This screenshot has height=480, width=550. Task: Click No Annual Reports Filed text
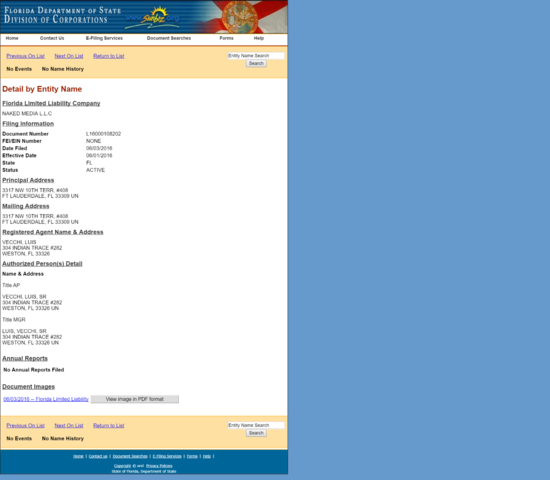click(34, 370)
